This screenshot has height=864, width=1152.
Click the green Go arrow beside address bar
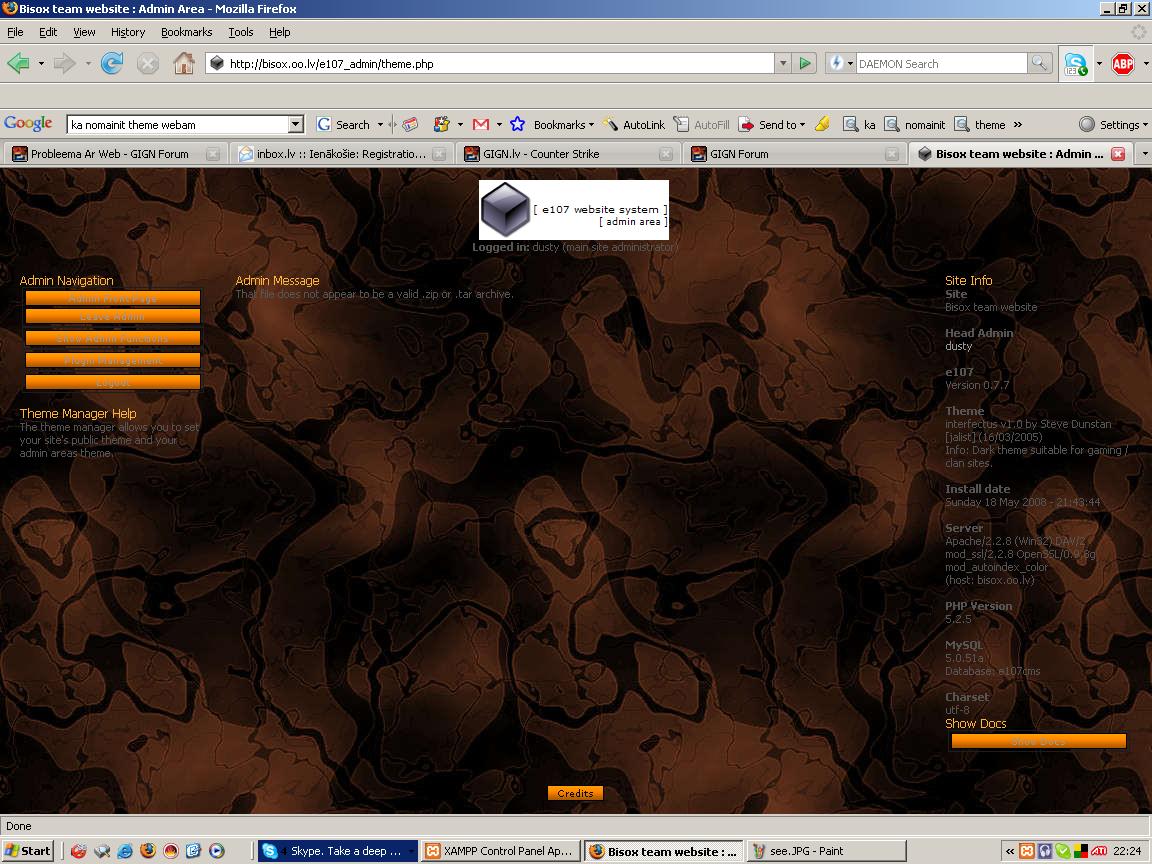tap(805, 64)
